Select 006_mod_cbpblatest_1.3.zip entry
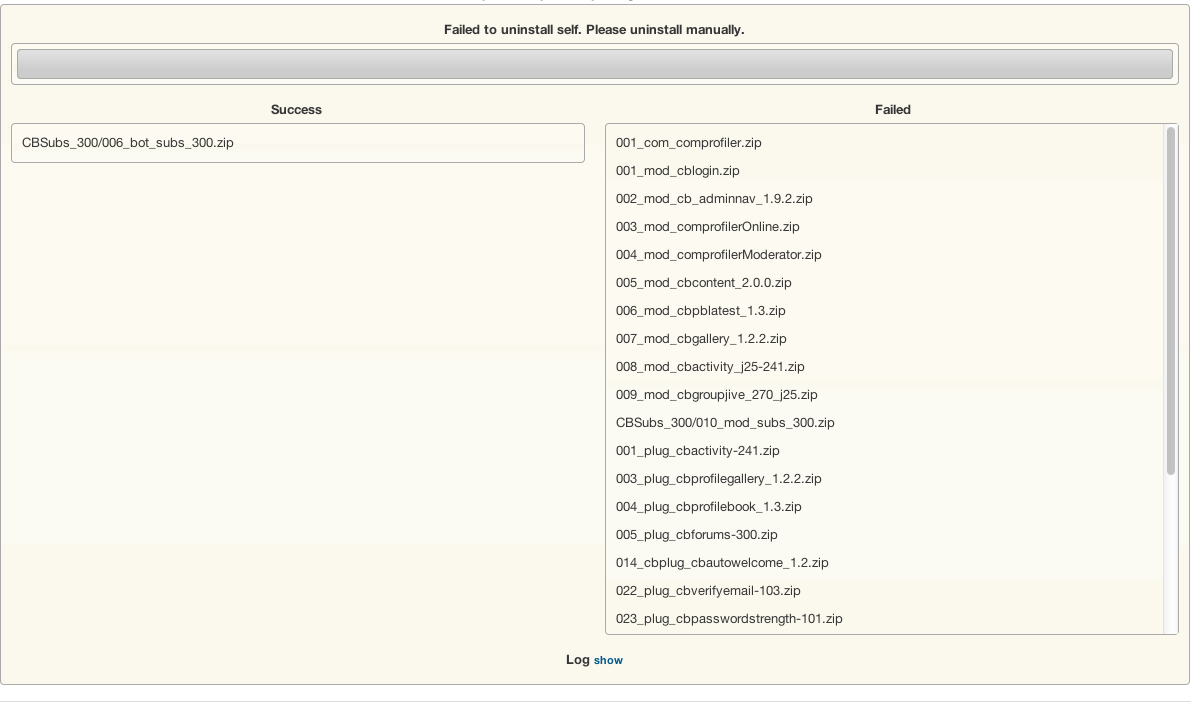This screenshot has height=713, width=1204. point(700,311)
